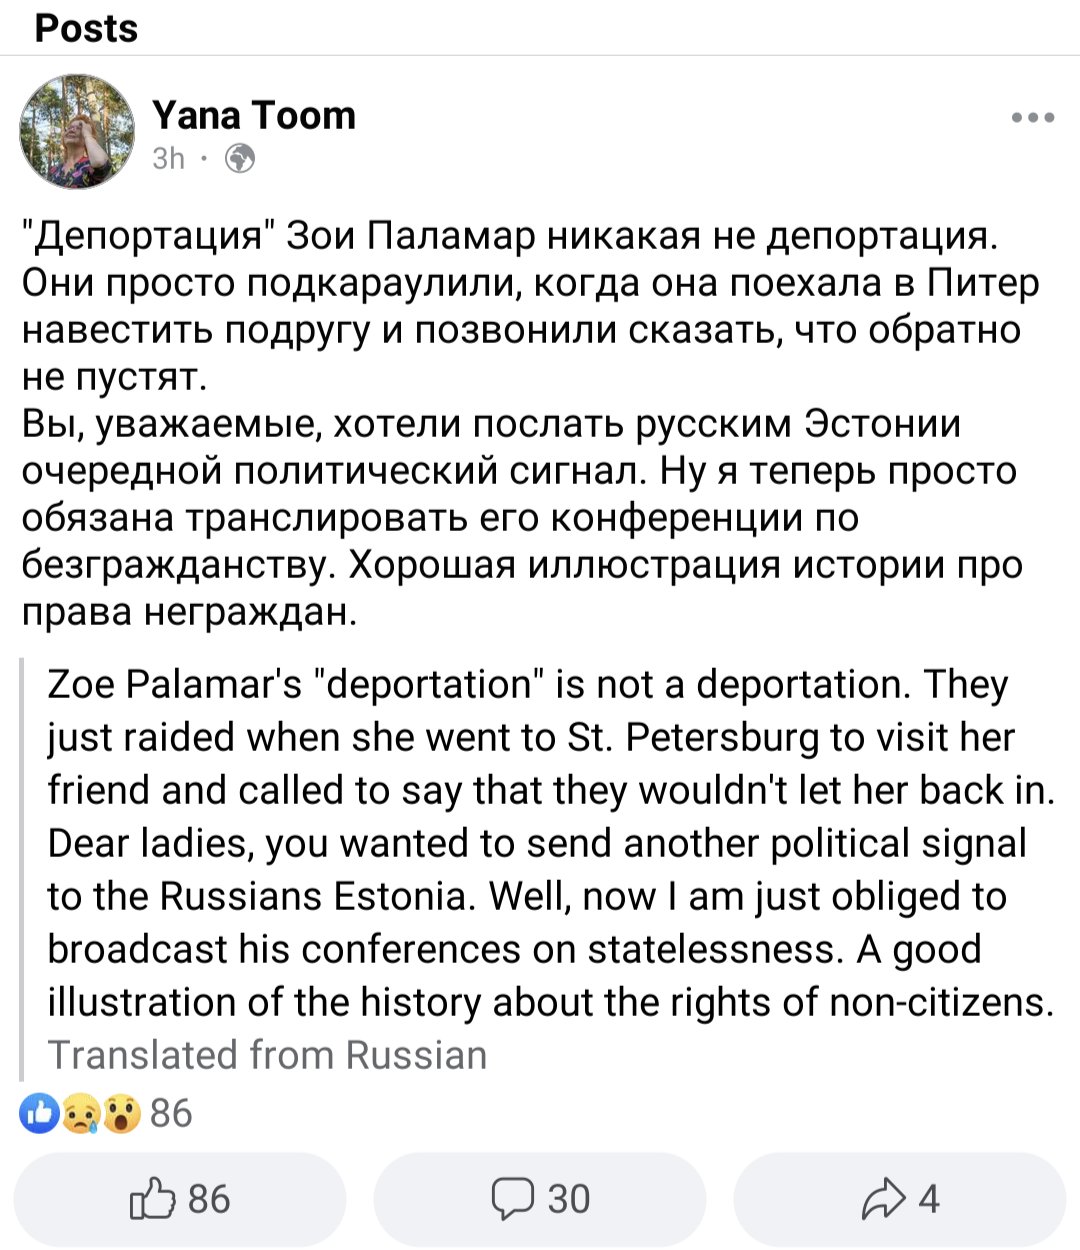Tap the thumbs-up Like icon

tap(152, 1198)
